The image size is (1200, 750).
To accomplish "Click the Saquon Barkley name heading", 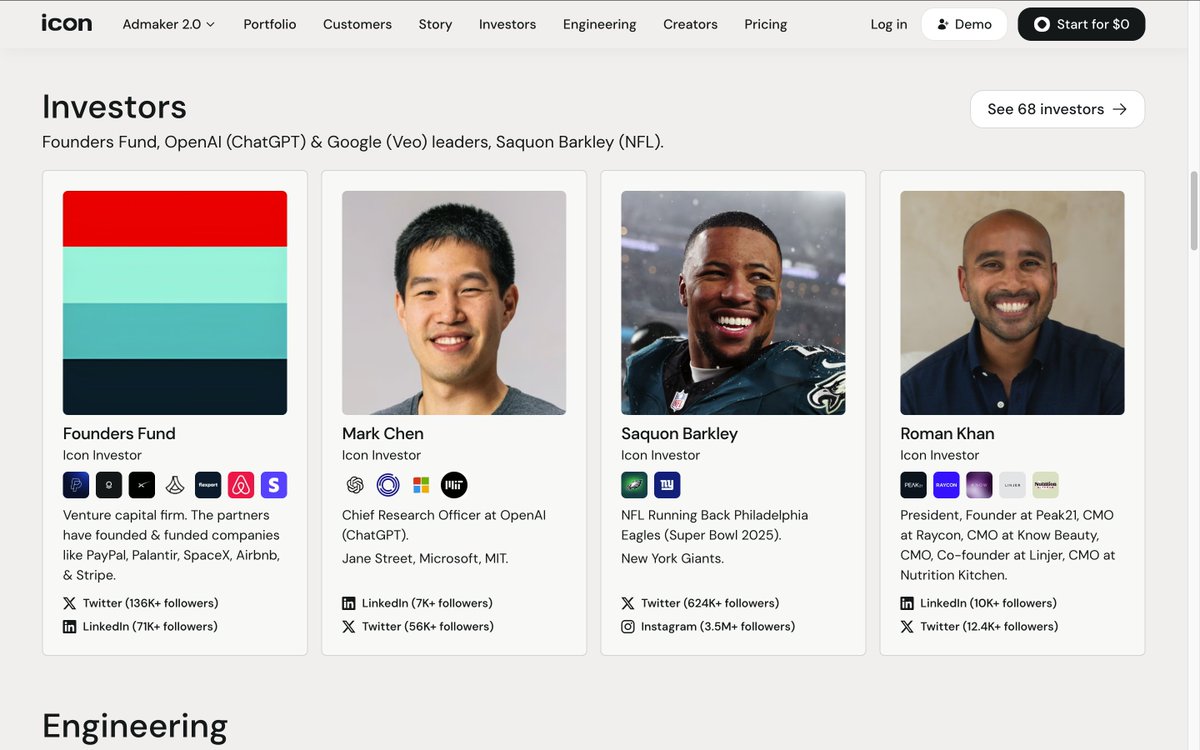I will 679,433.
